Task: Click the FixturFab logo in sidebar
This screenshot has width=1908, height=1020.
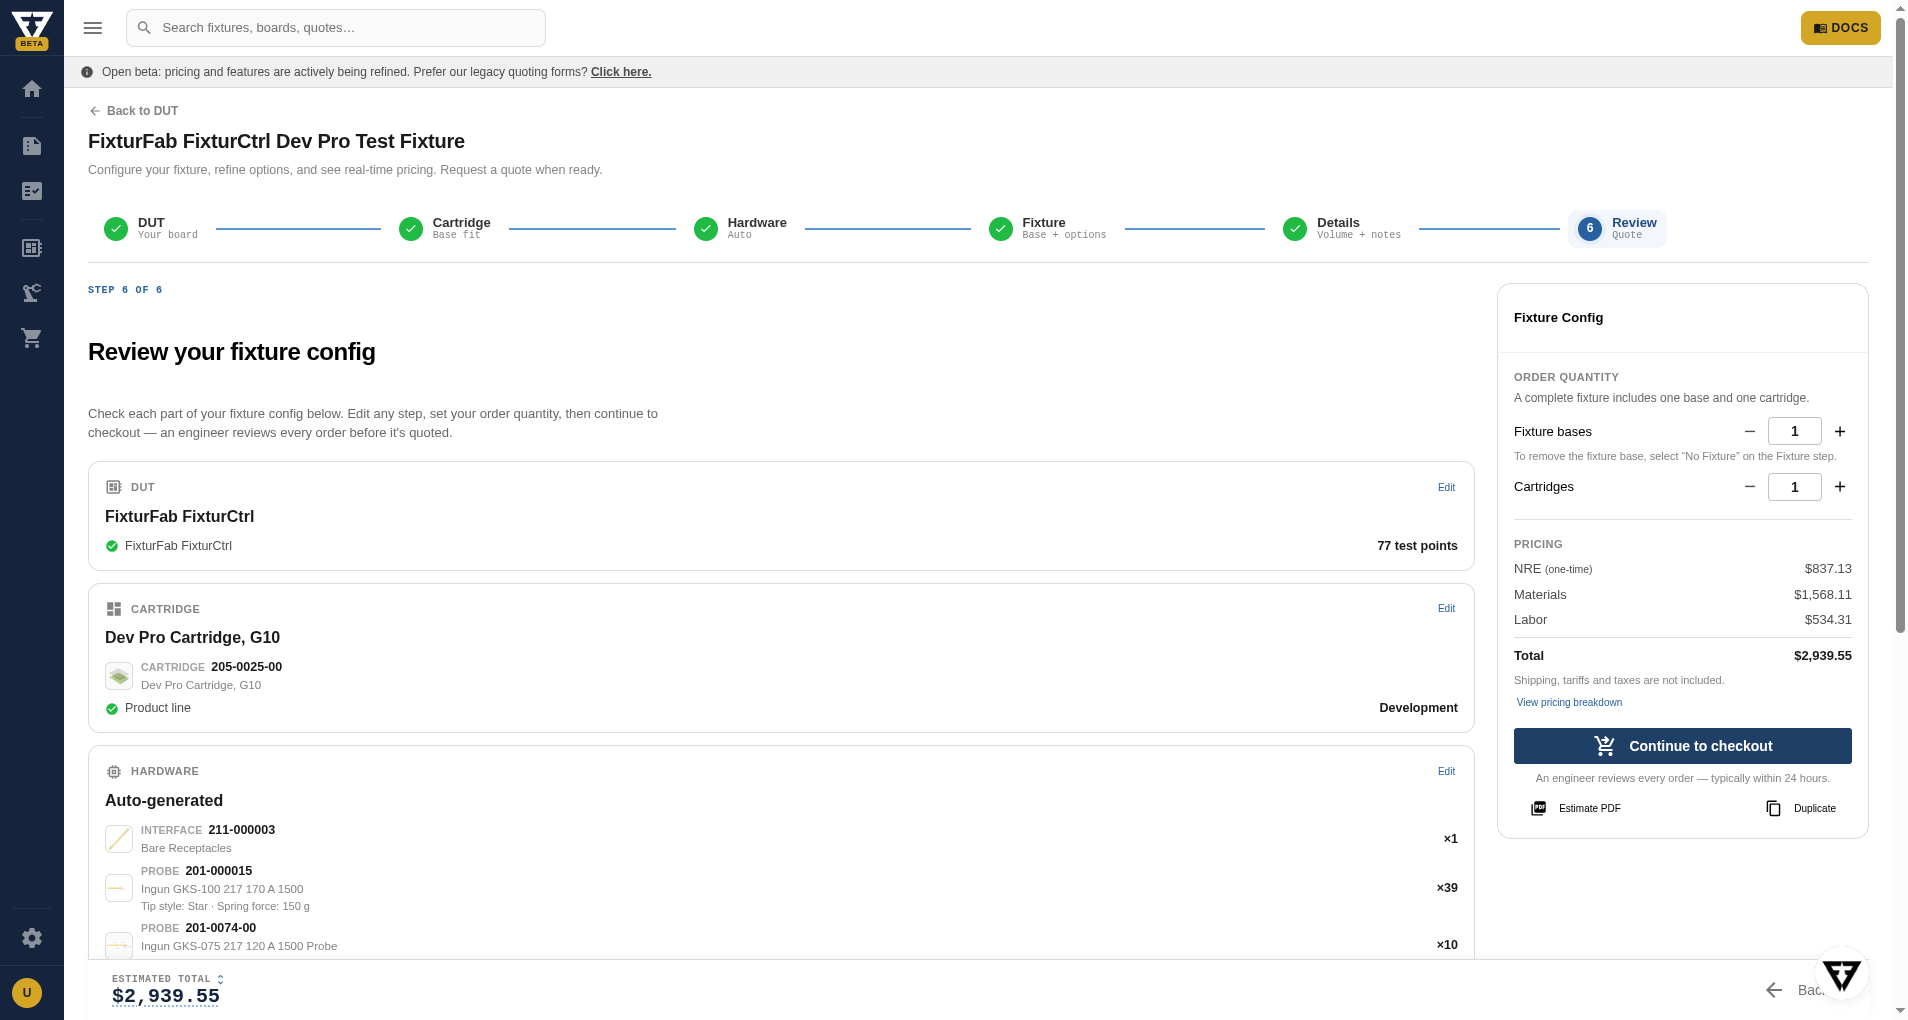Action: click(x=32, y=29)
